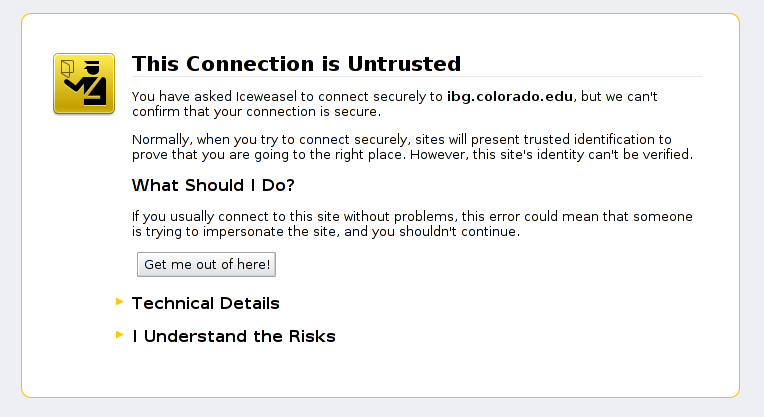
Task: Click the officer figure in the yellow icon
Action: point(89,83)
